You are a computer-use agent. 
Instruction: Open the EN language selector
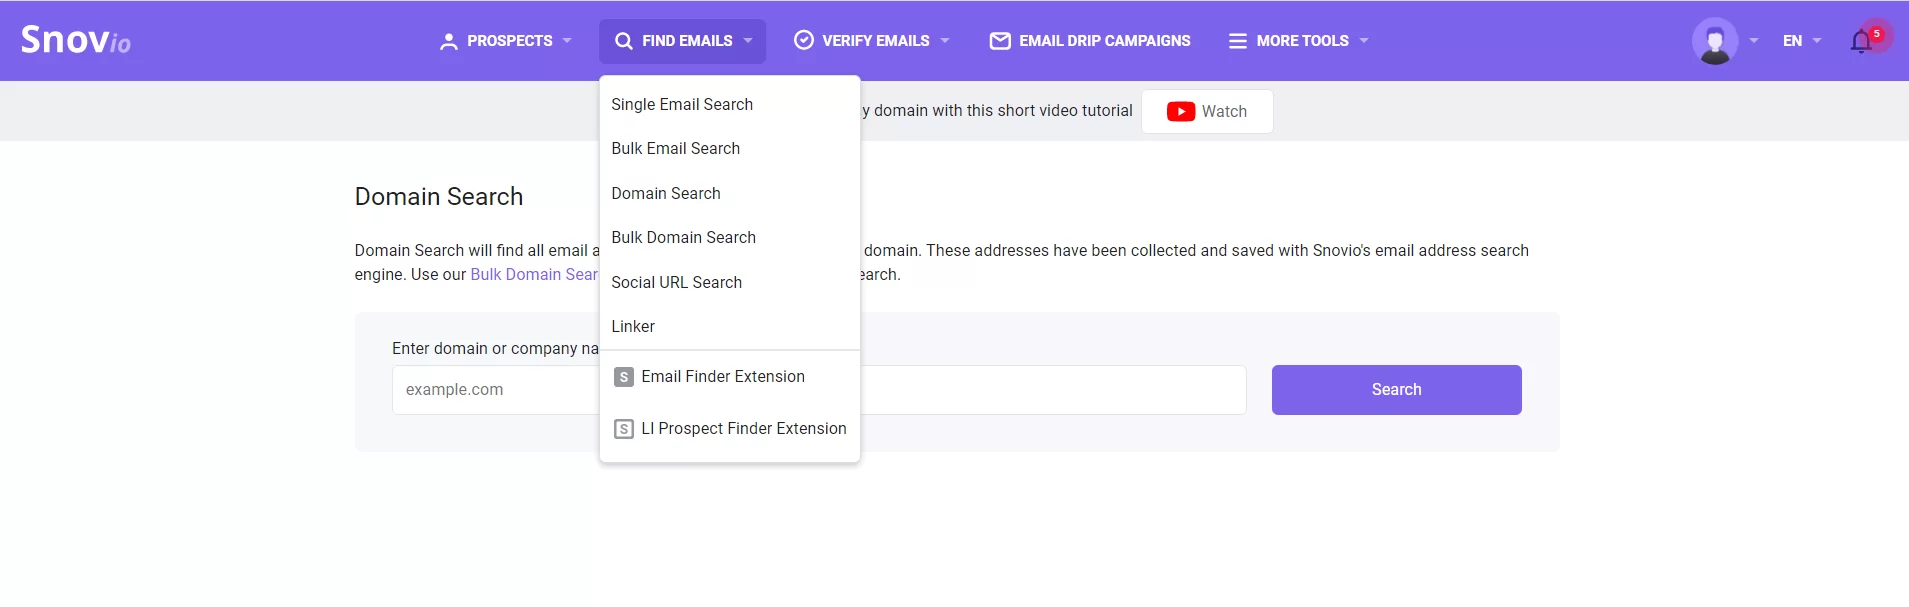click(1801, 41)
